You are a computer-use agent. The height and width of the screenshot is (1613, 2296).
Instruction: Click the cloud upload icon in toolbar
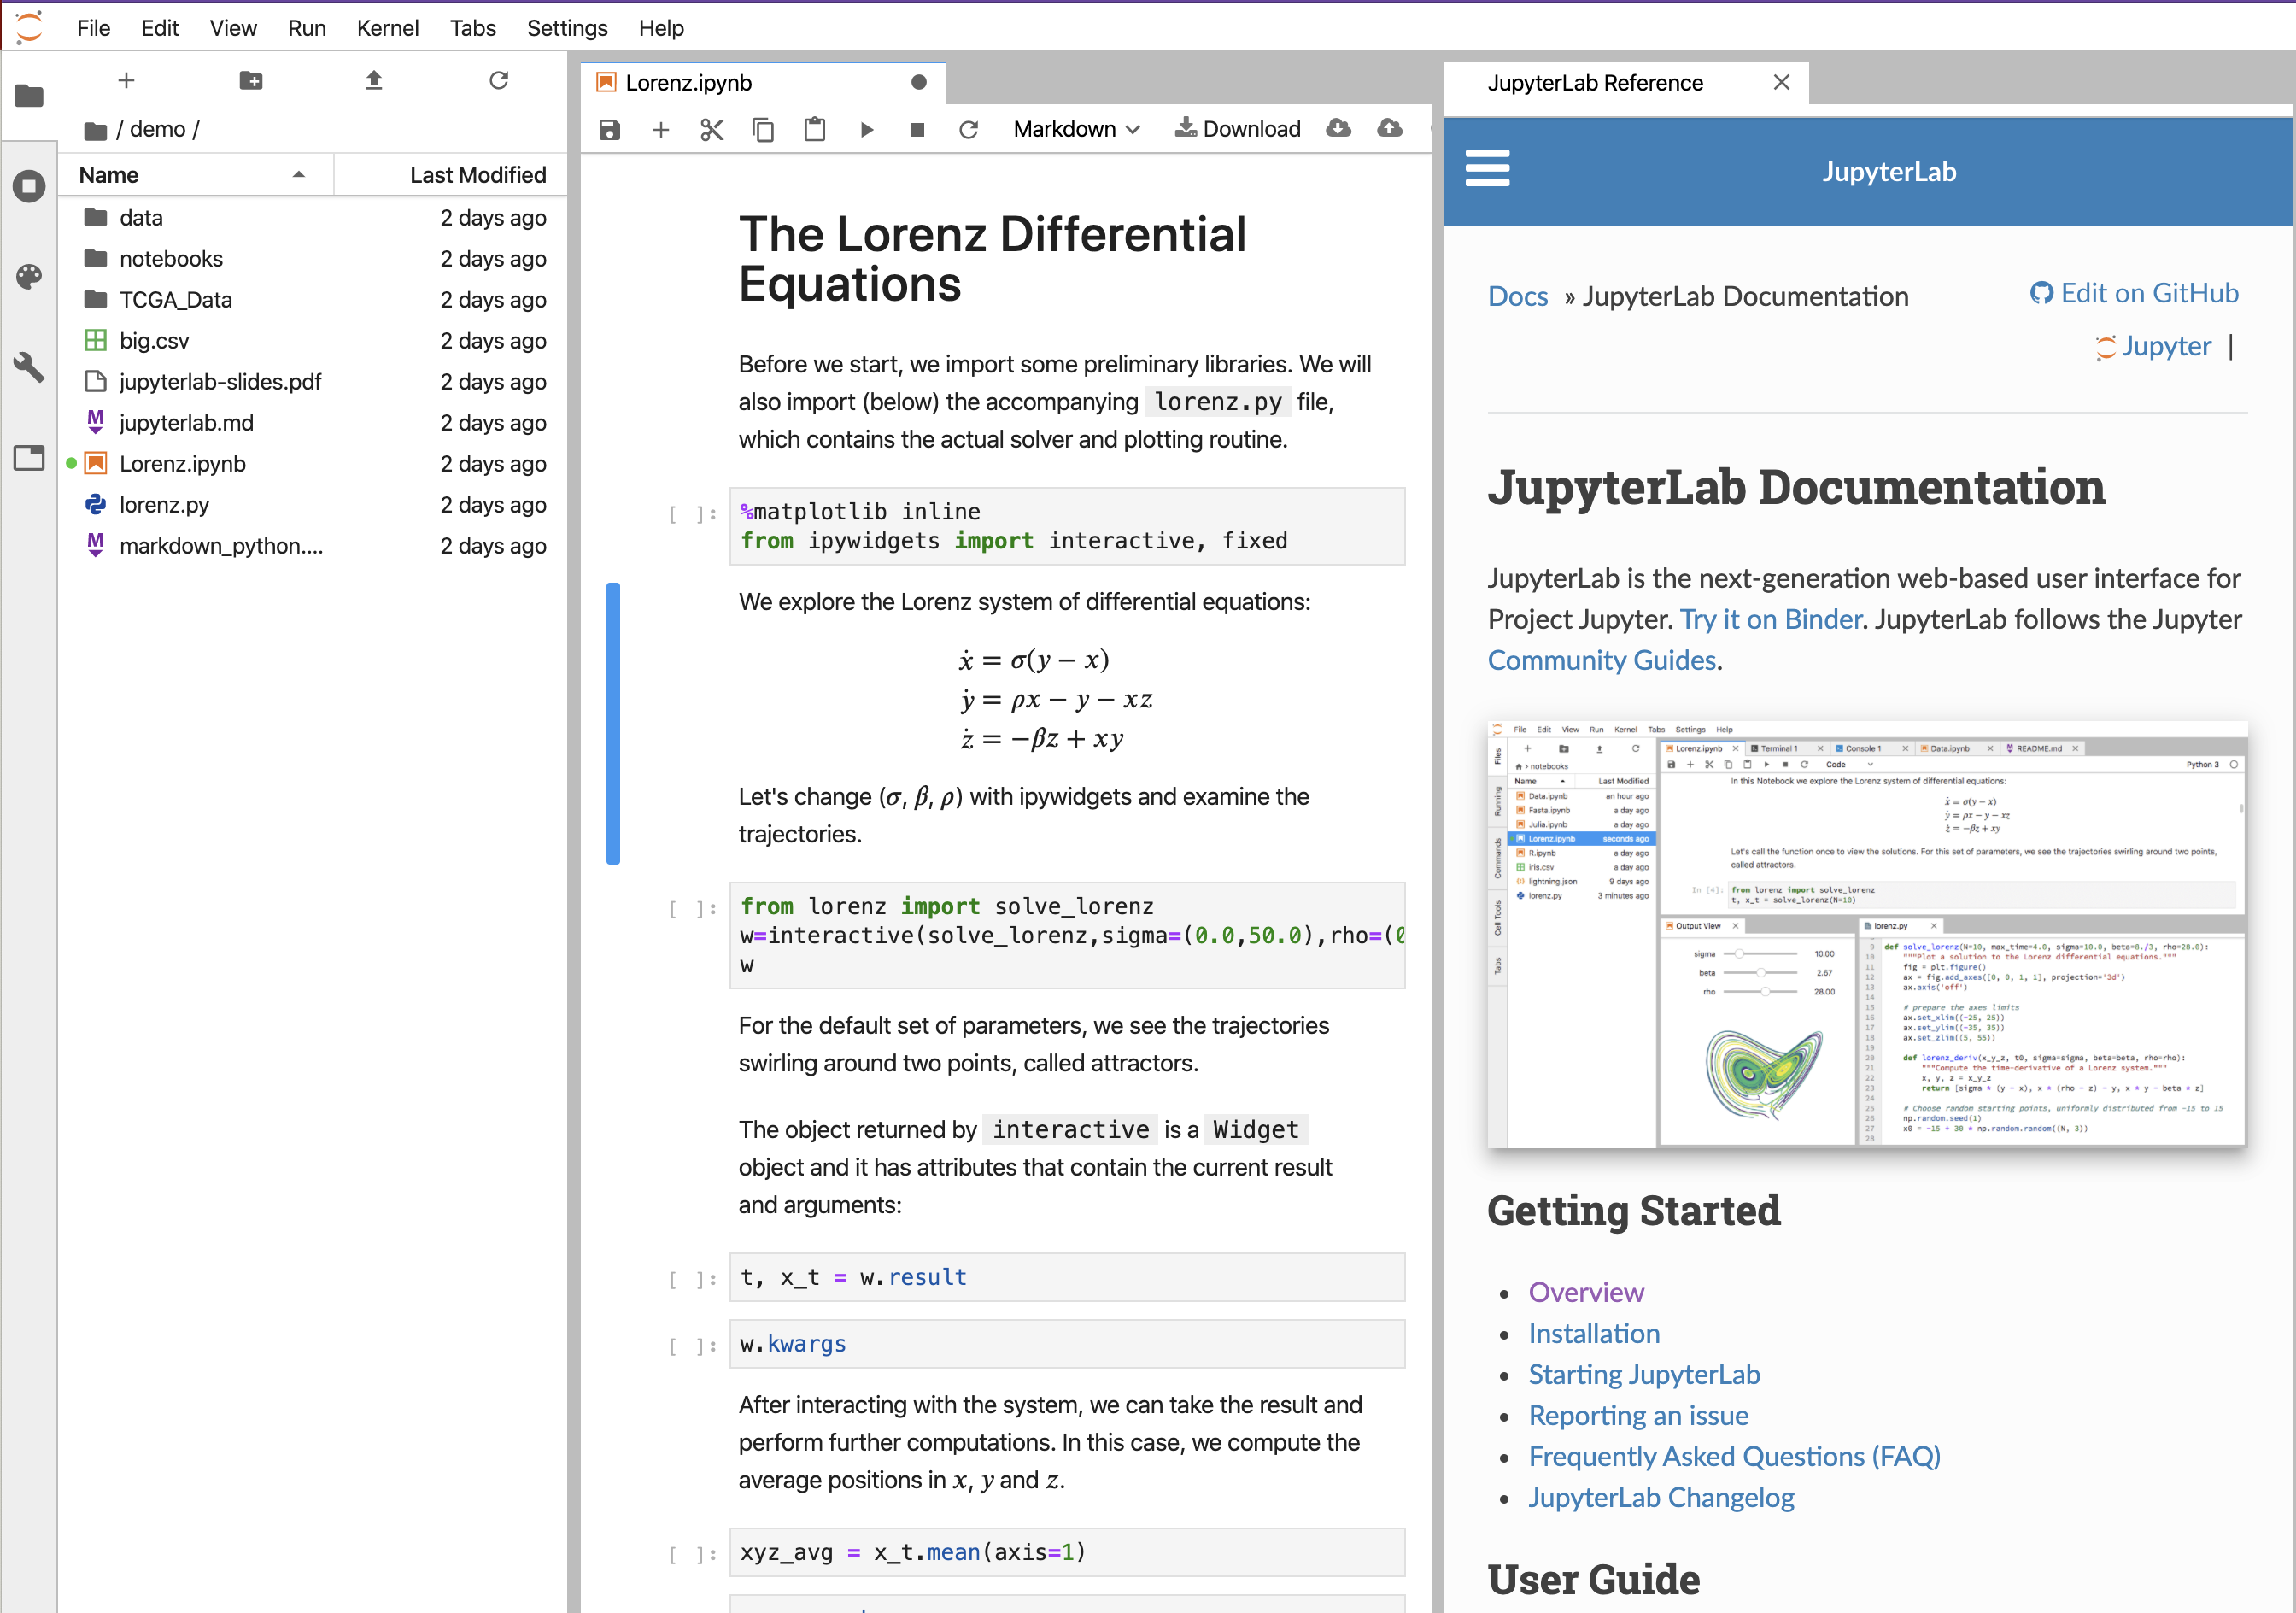[1389, 128]
